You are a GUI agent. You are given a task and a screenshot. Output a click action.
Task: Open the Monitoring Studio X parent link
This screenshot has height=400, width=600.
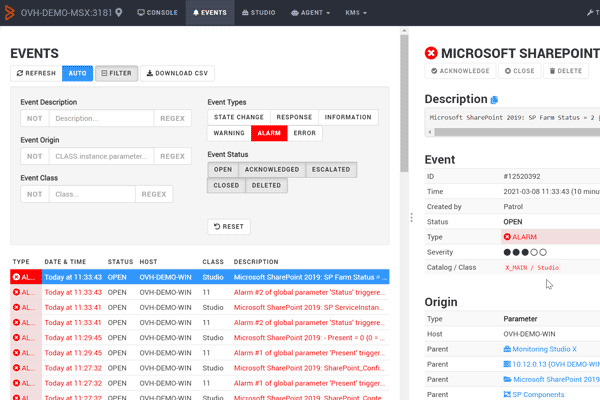click(x=540, y=349)
